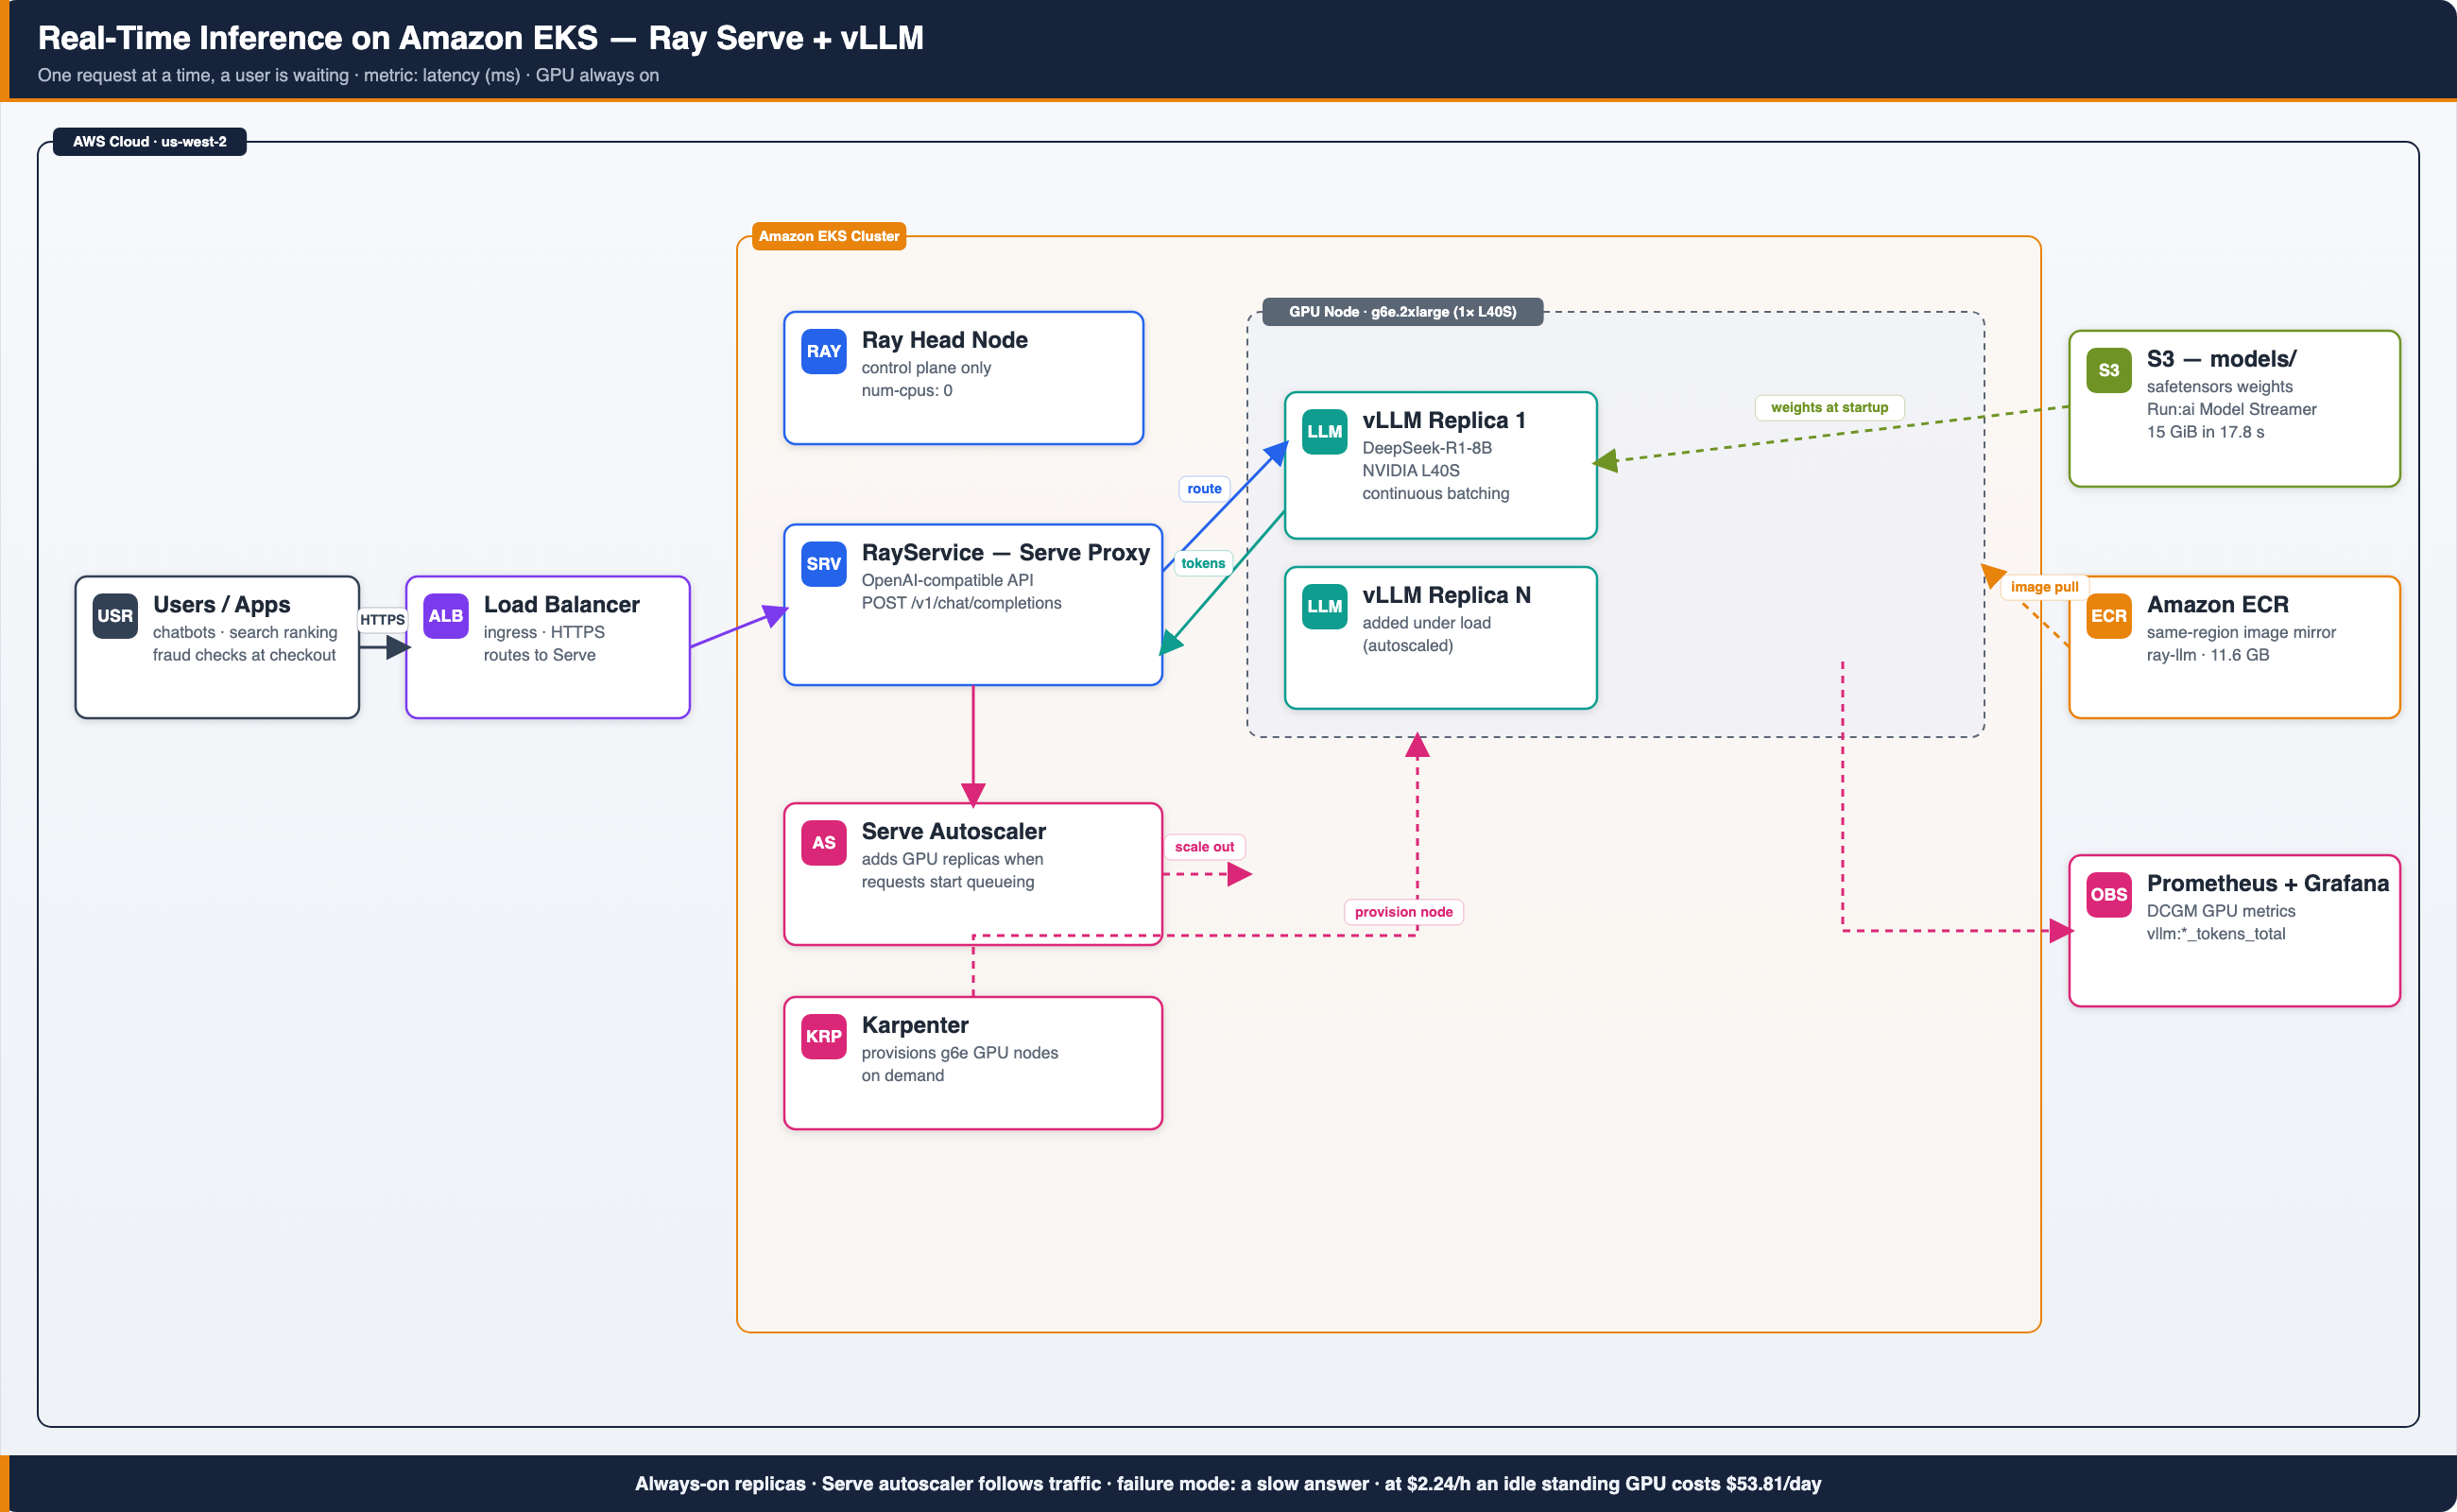Screen dimensions: 2457x1512
Task: Click the continuous batching text
Action: click(1435, 493)
